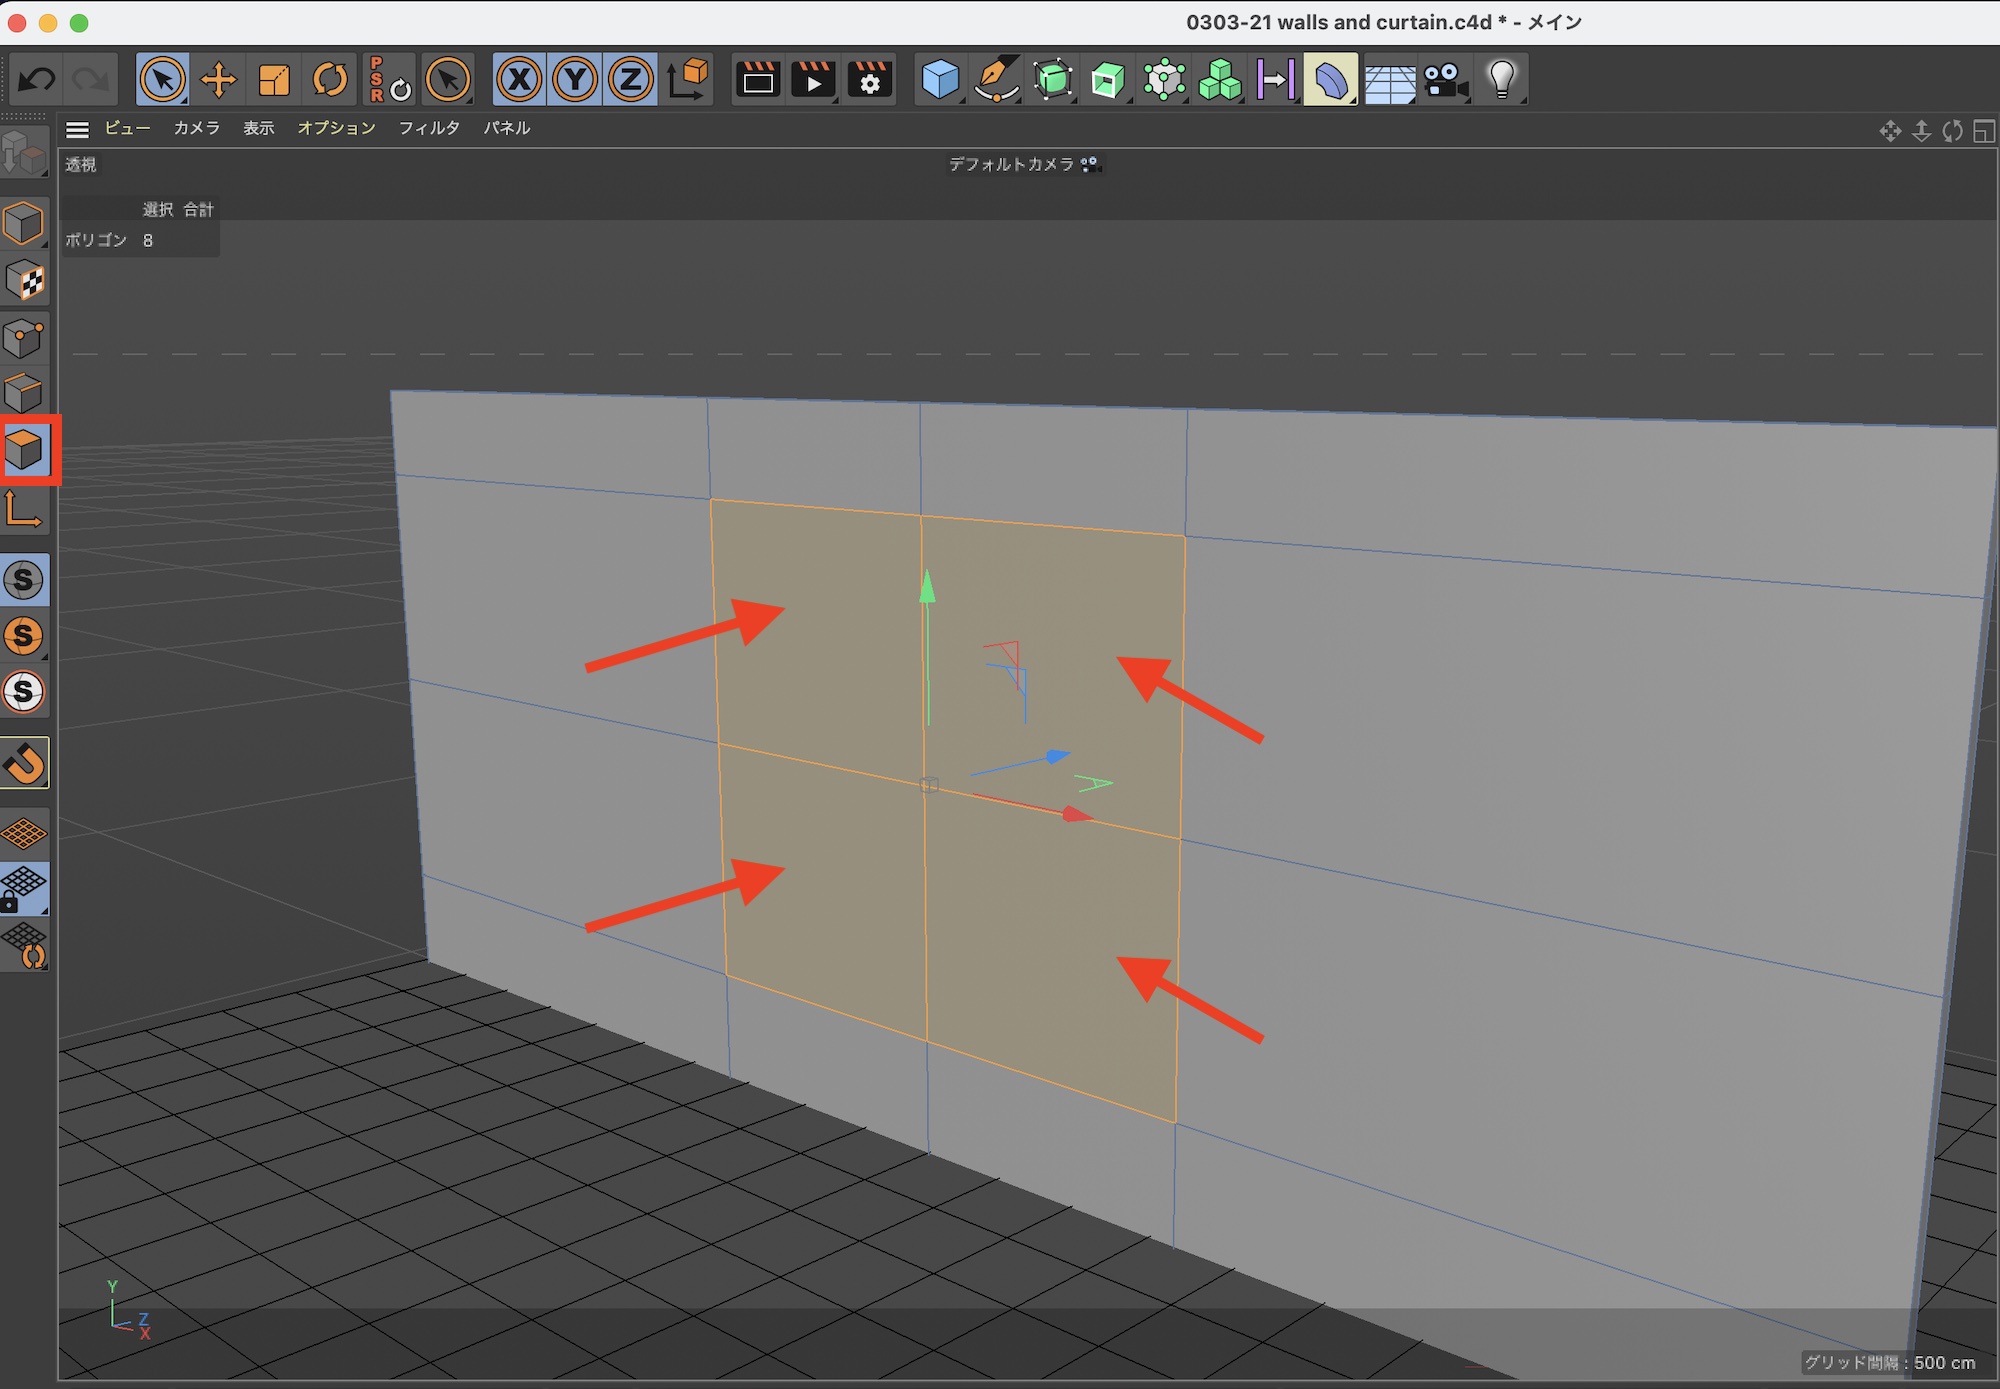Toggle the Y axis lock
2000x1389 pixels.
[575, 80]
